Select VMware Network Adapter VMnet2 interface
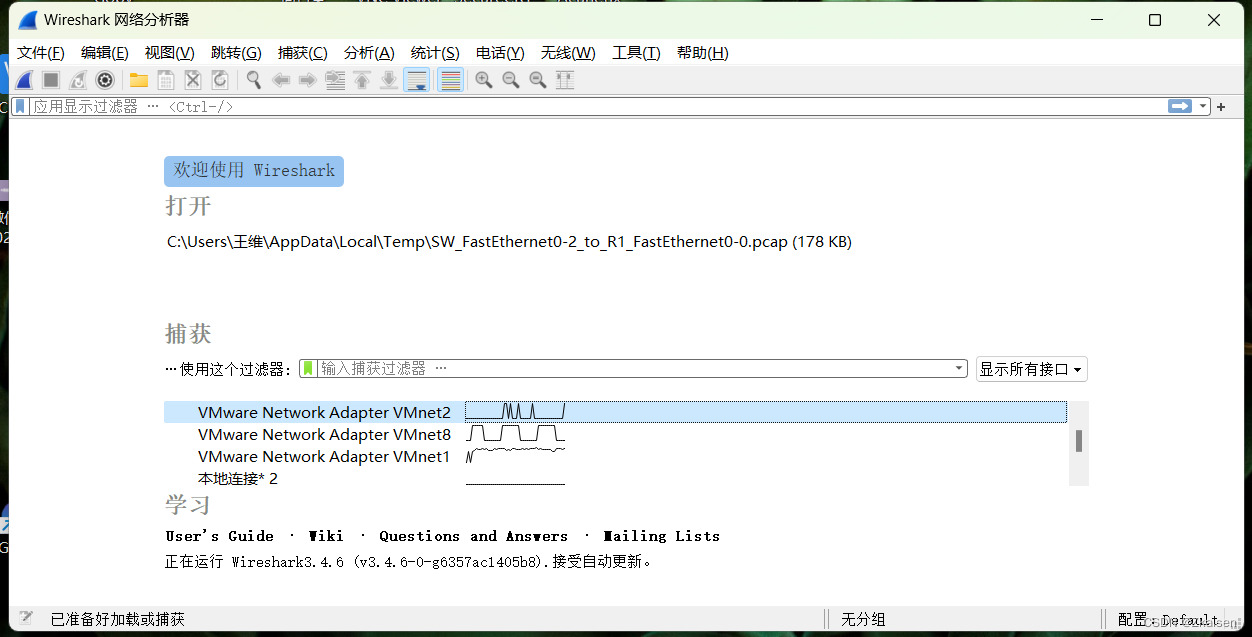The image size is (1252, 637). point(615,412)
